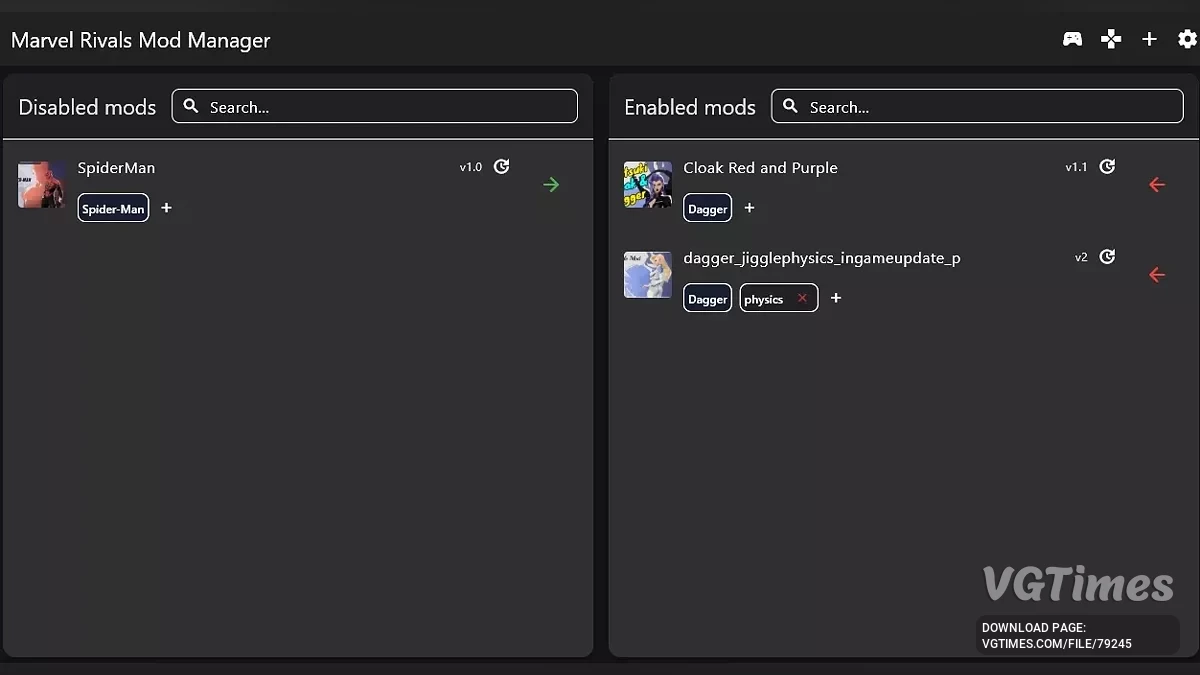Add a tag to the SpiderMan mod
1200x675 pixels.
pos(167,208)
